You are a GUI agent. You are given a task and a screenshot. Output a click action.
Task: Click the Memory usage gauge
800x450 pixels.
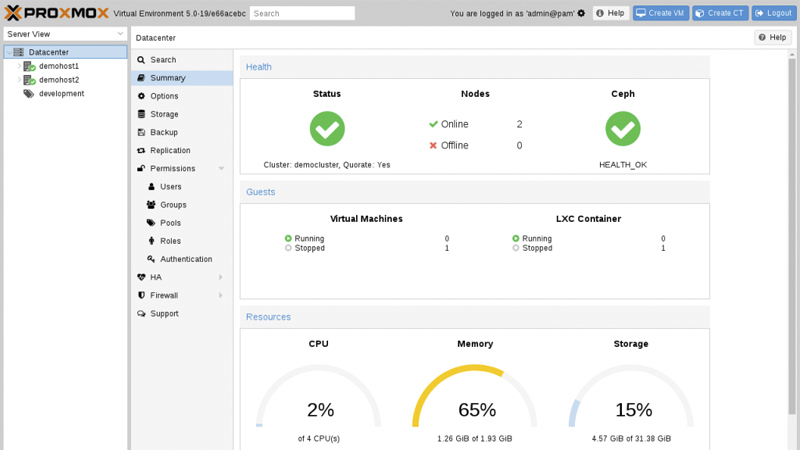click(475, 400)
